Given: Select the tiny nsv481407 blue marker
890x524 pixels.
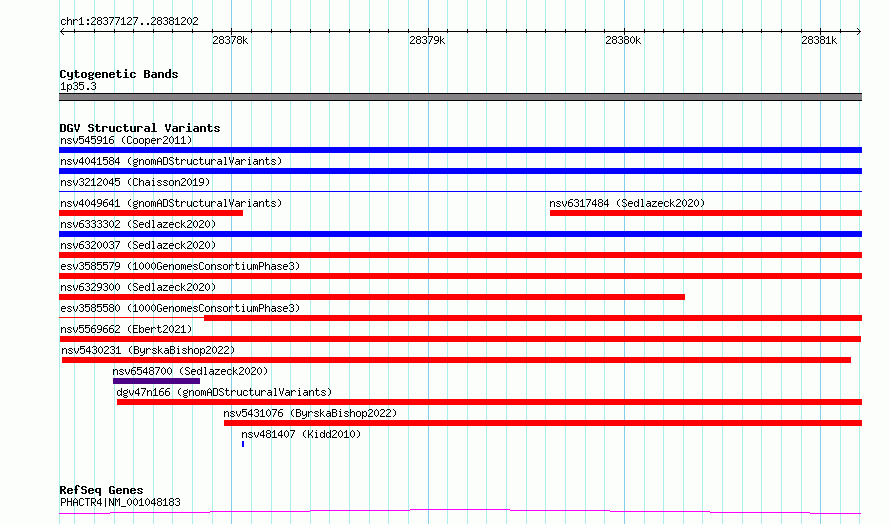Looking at the screenshot, I should (243, 444).
